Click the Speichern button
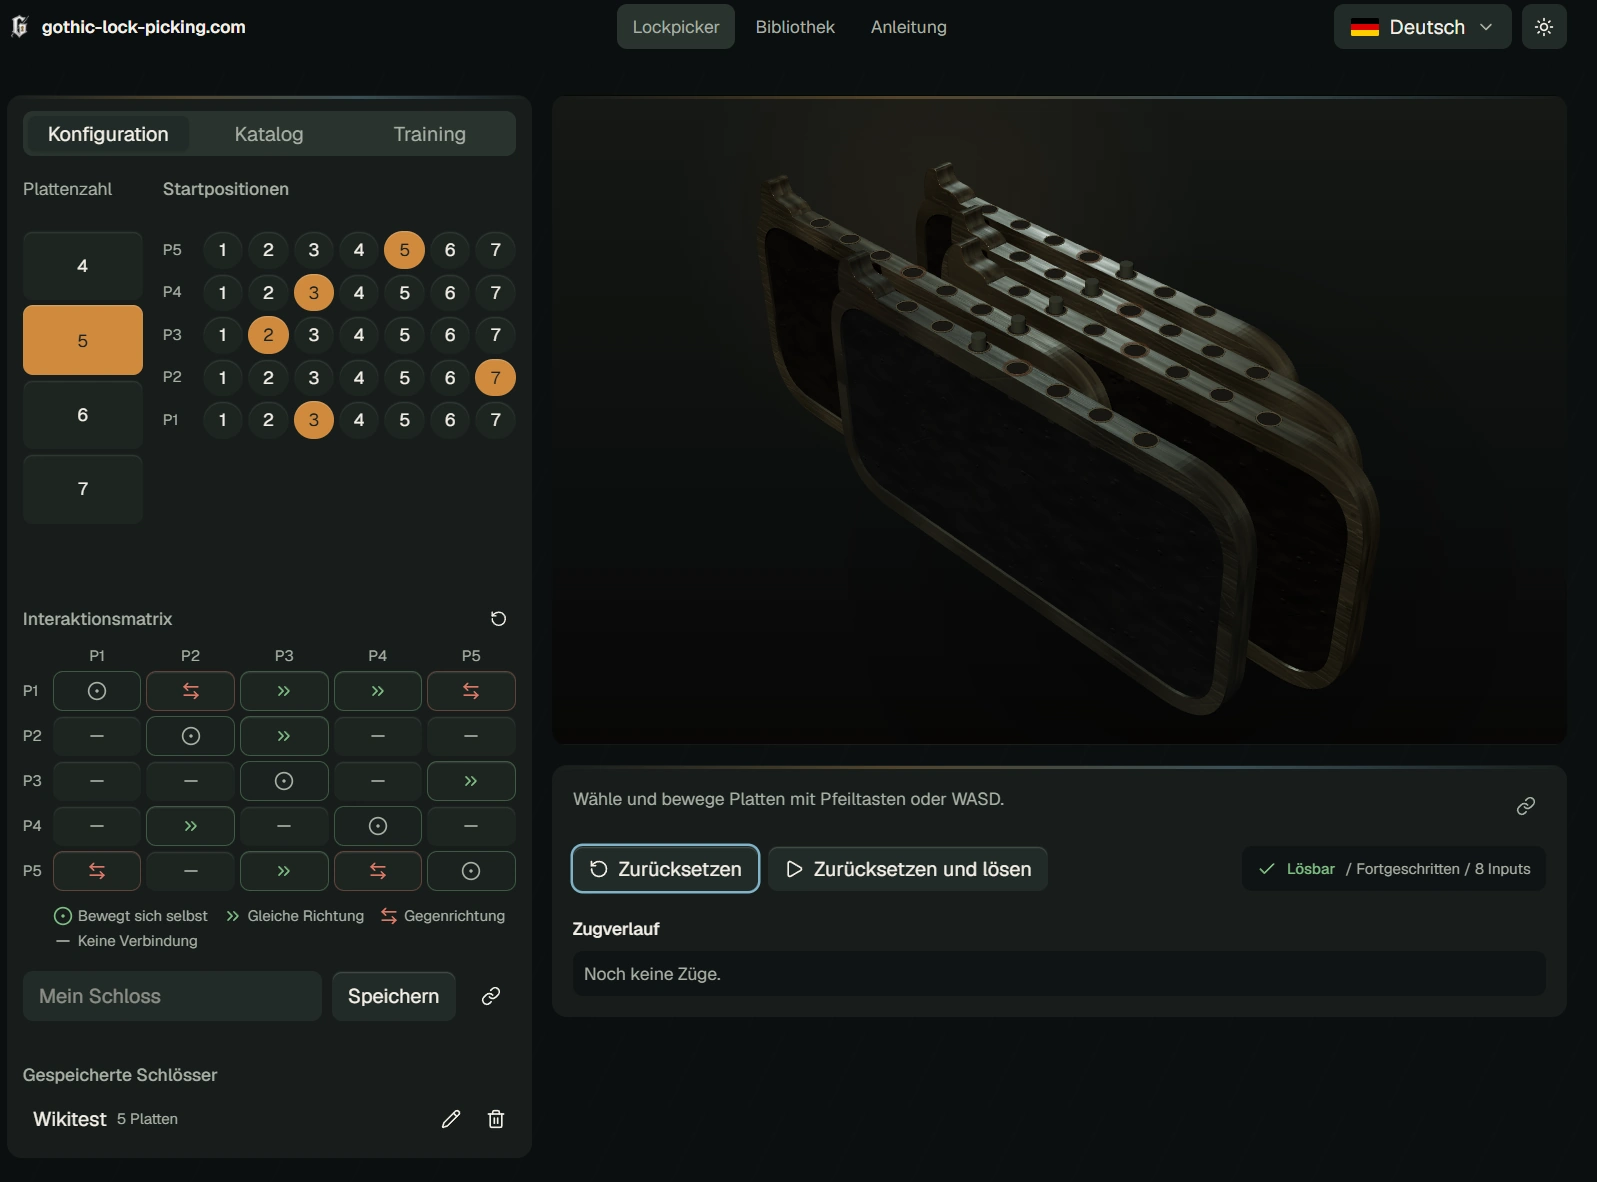This screenshot has height=1182, width=1597. coord(394,996)
